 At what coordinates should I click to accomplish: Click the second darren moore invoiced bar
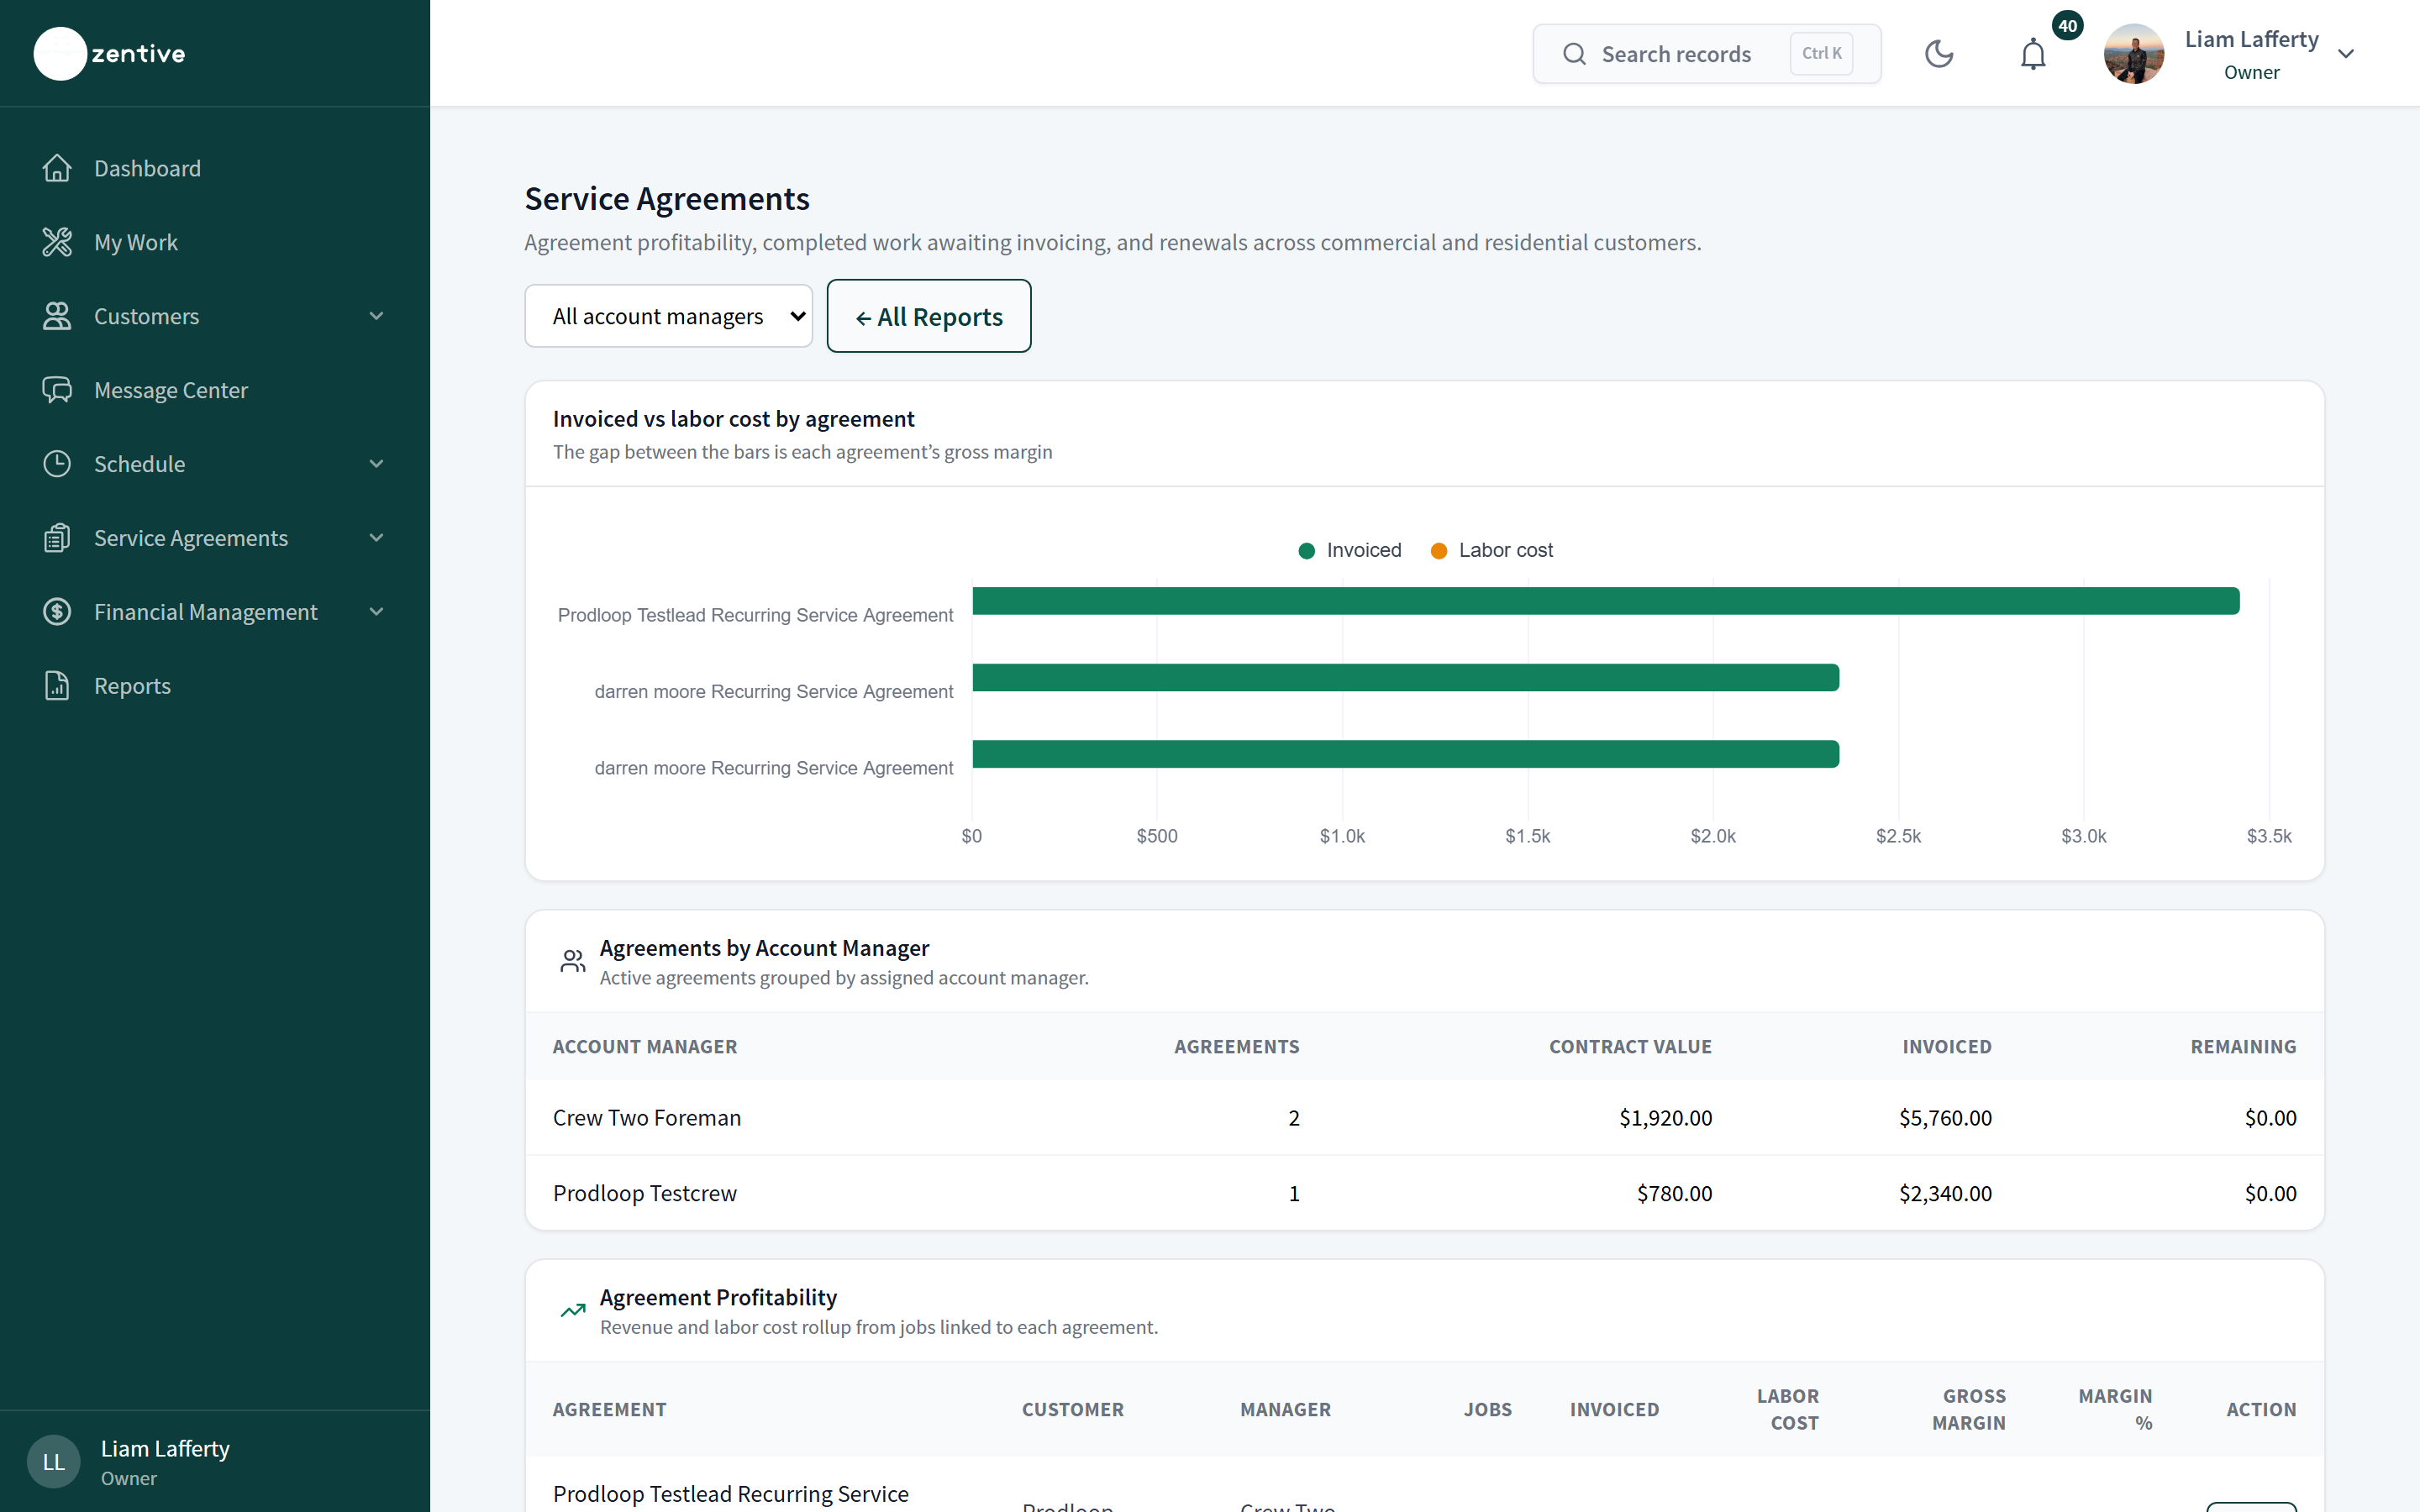point(1405,754)
